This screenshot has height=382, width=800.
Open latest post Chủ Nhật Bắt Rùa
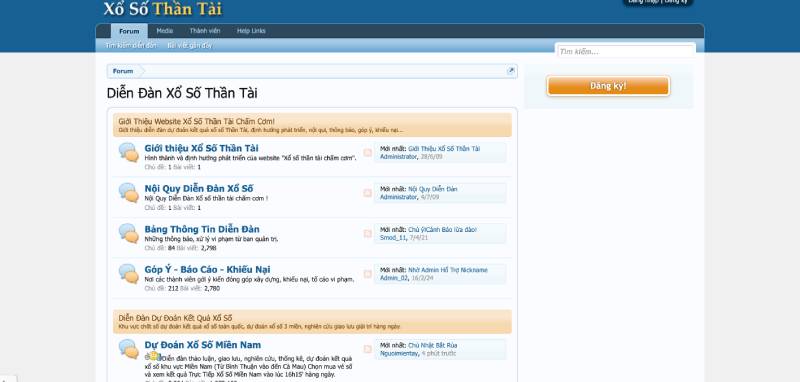point(433,345)
